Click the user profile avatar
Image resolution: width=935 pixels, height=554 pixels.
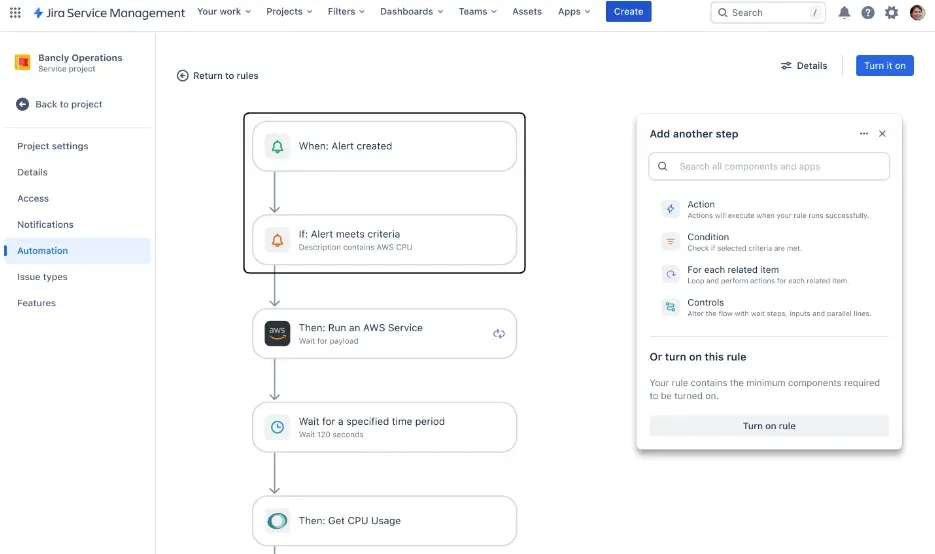(917, 12)
